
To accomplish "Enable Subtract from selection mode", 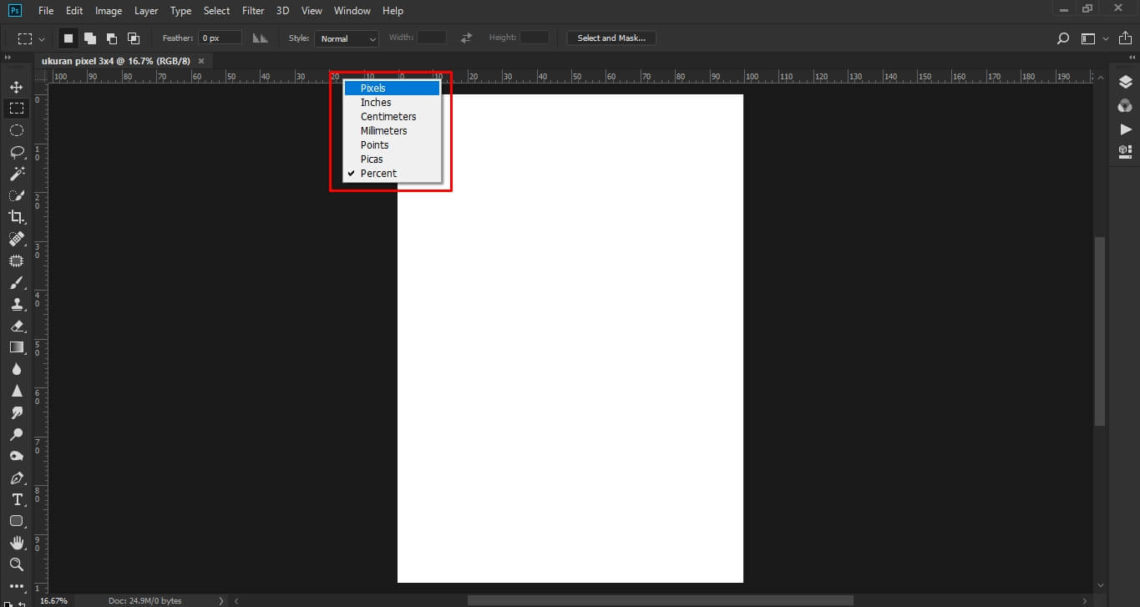I will coord(111,36).
